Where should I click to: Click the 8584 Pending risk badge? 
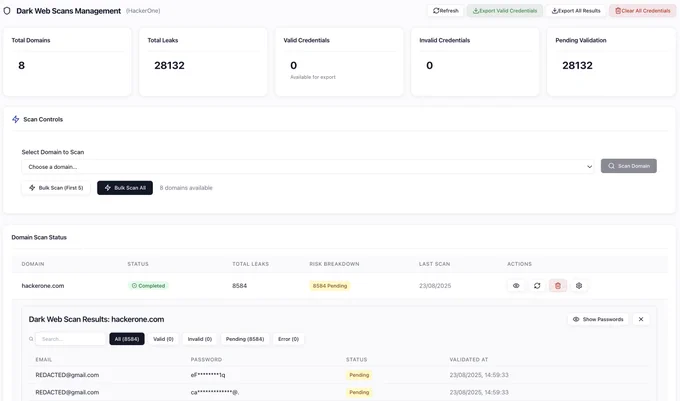330,286
